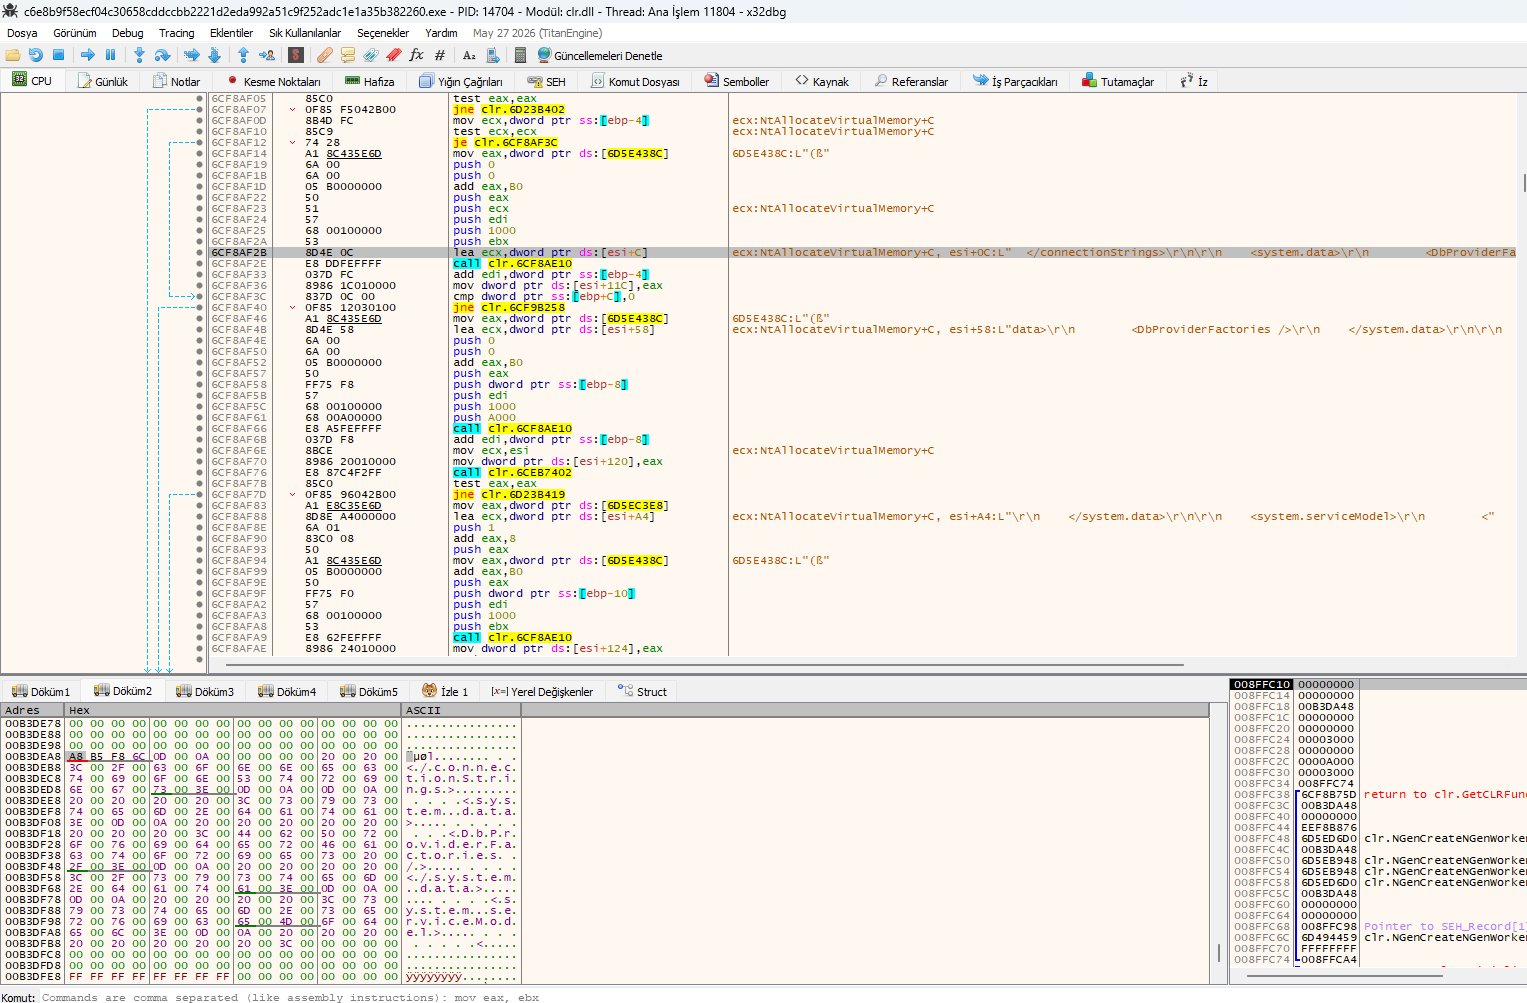This screenshot has height=1003, width=1527.
Task: Open the Labels tag icon
Action: pos(371,55)
